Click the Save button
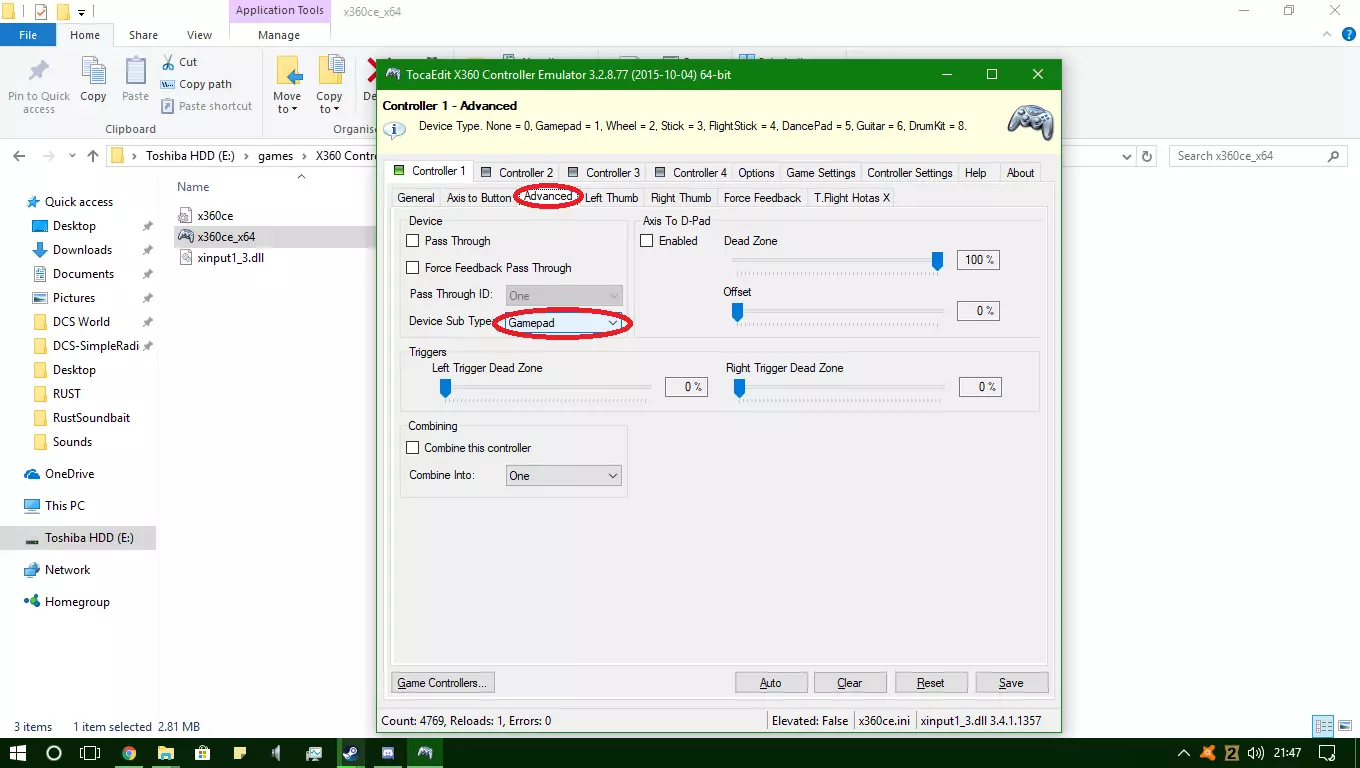This screenshot has height=768, width=1360. 1011,683
